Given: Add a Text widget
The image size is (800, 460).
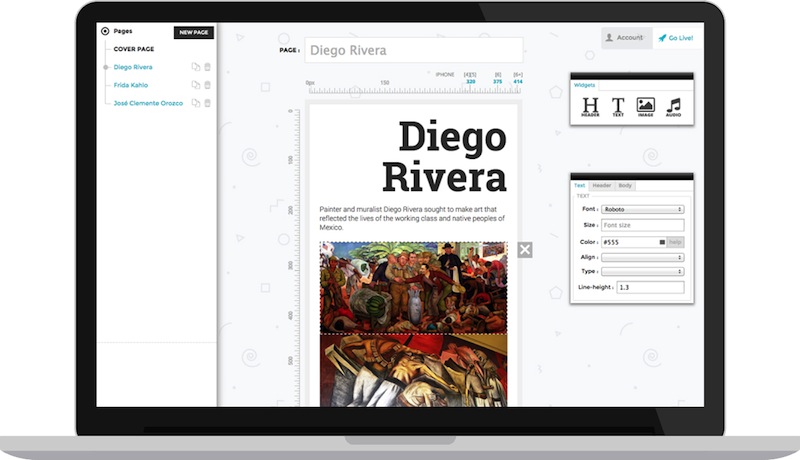Looking at the screenshot, I should click(x=618, y=107).
